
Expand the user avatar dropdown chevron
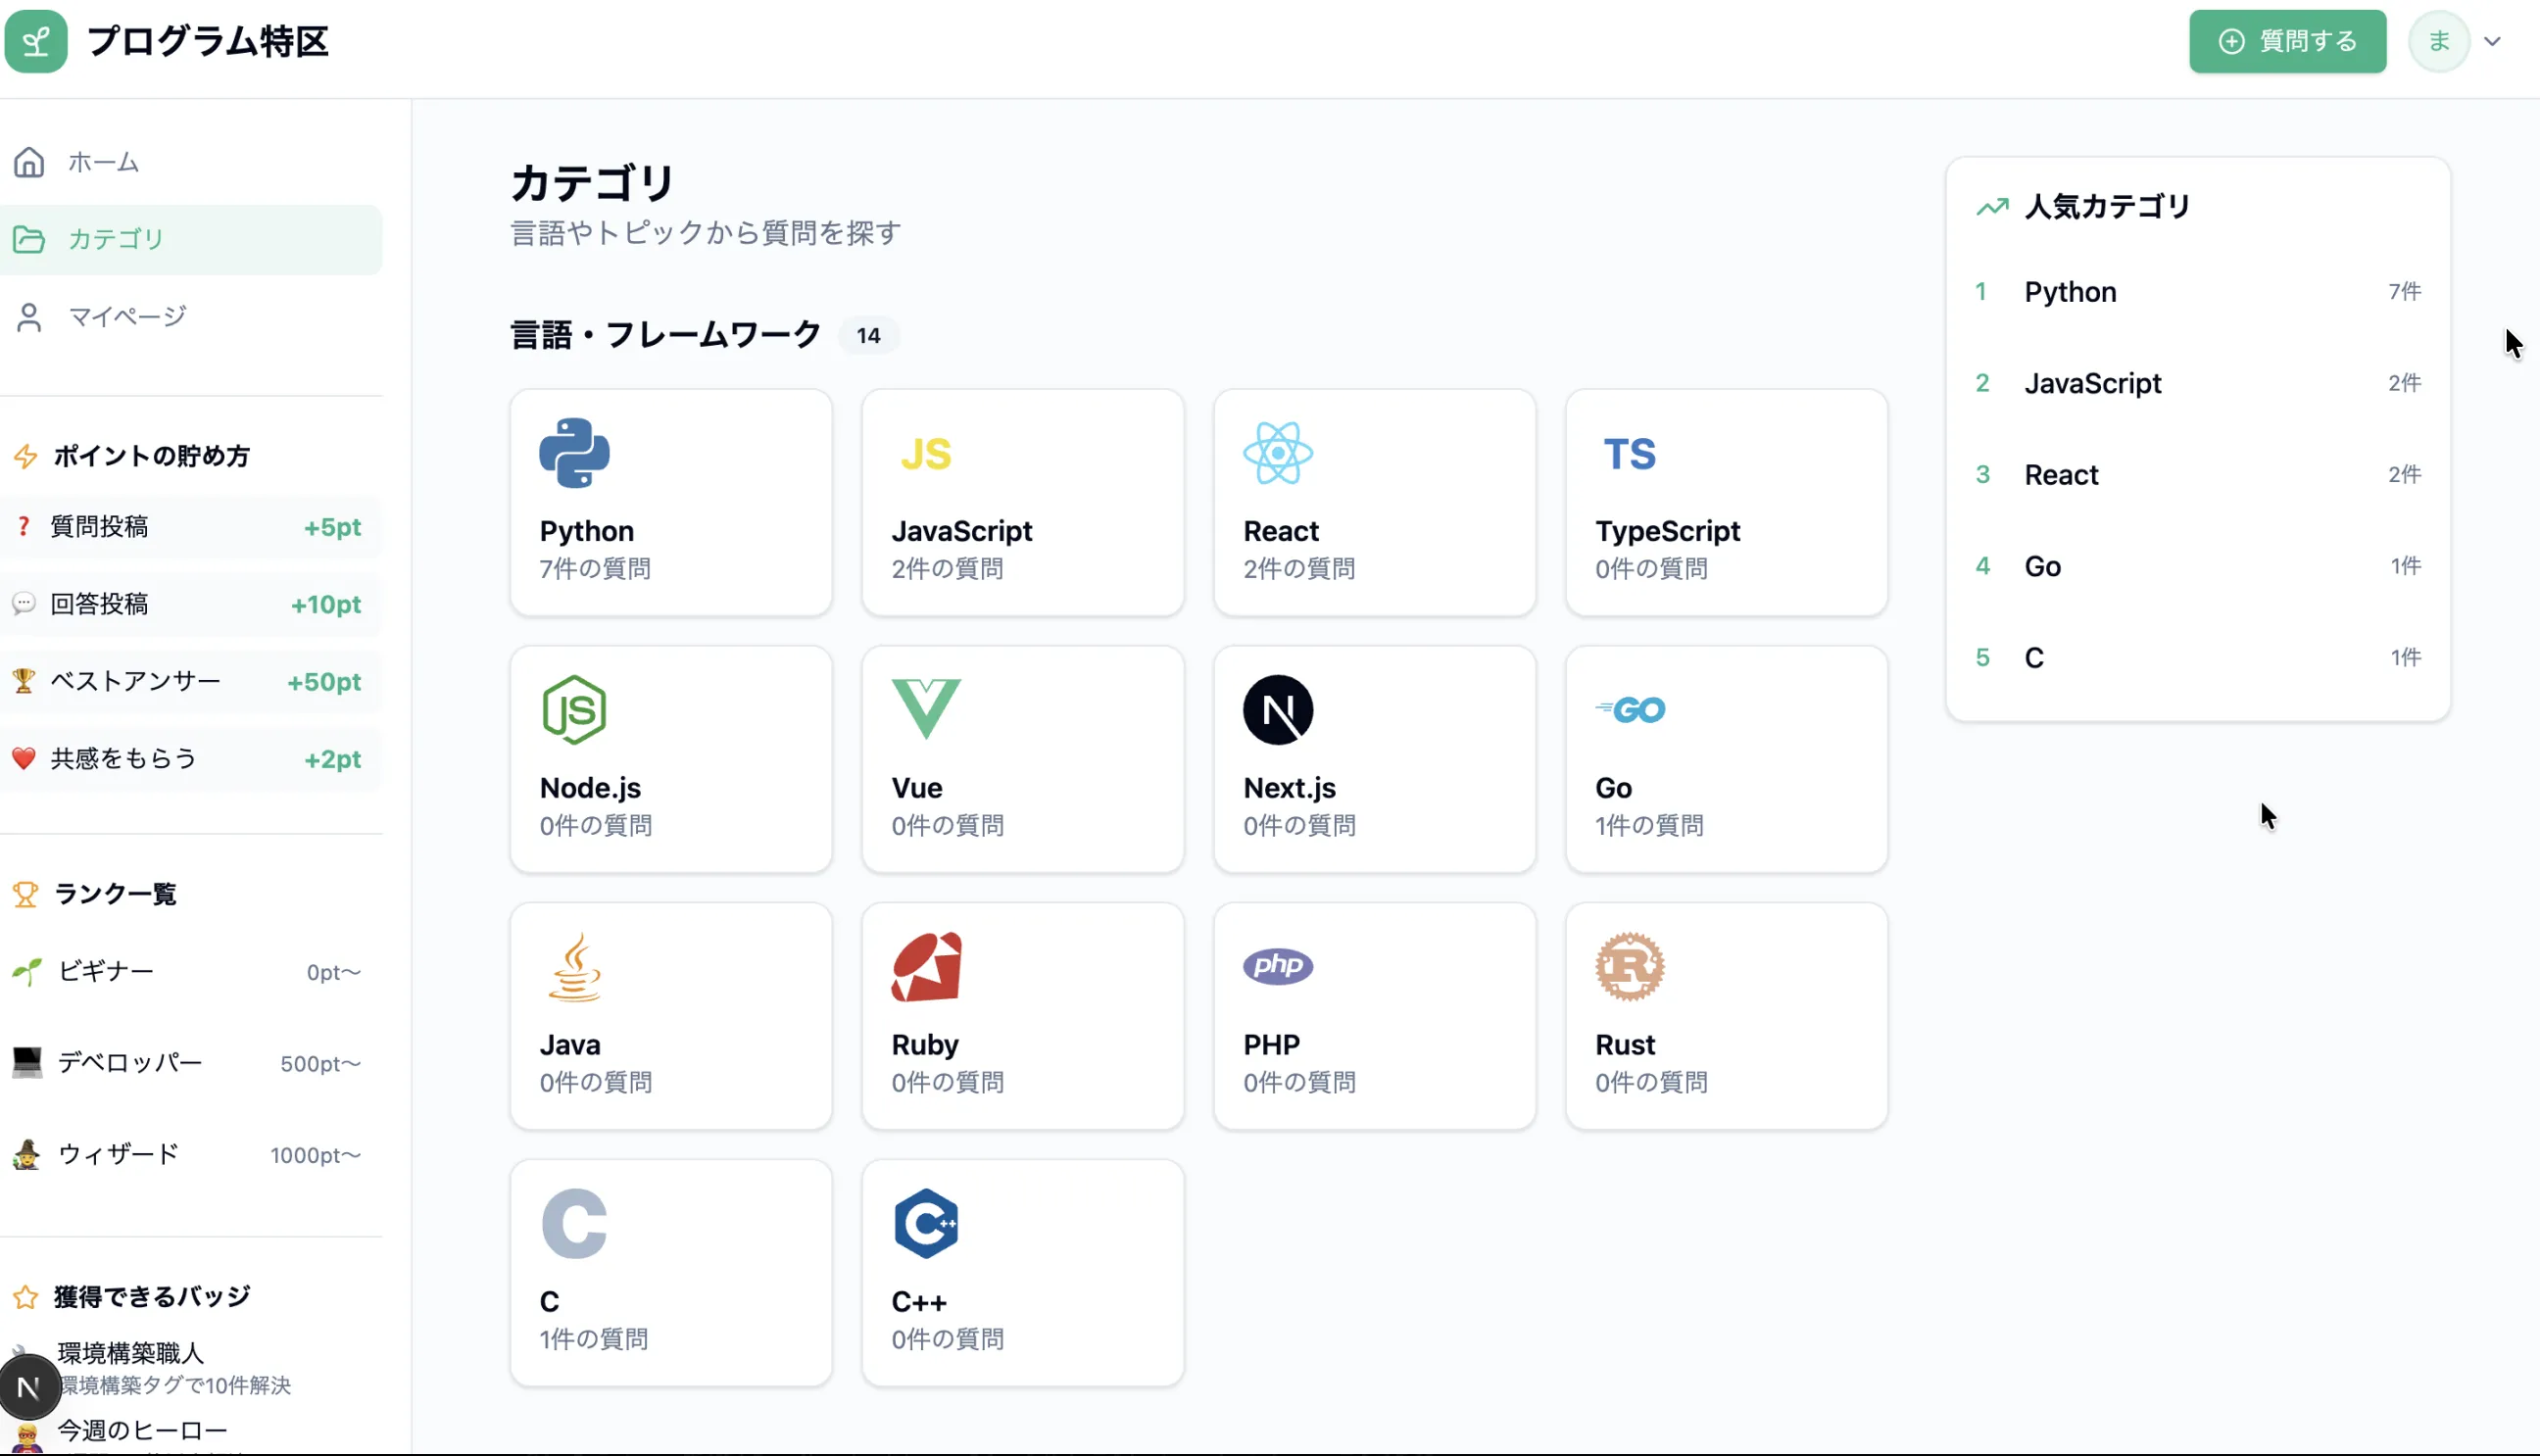2492,41
